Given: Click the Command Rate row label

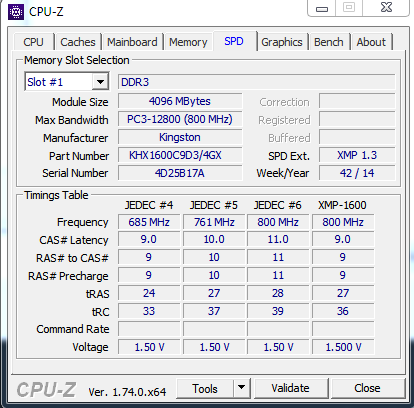Looking at the screenshot, I should coord(73,329).
